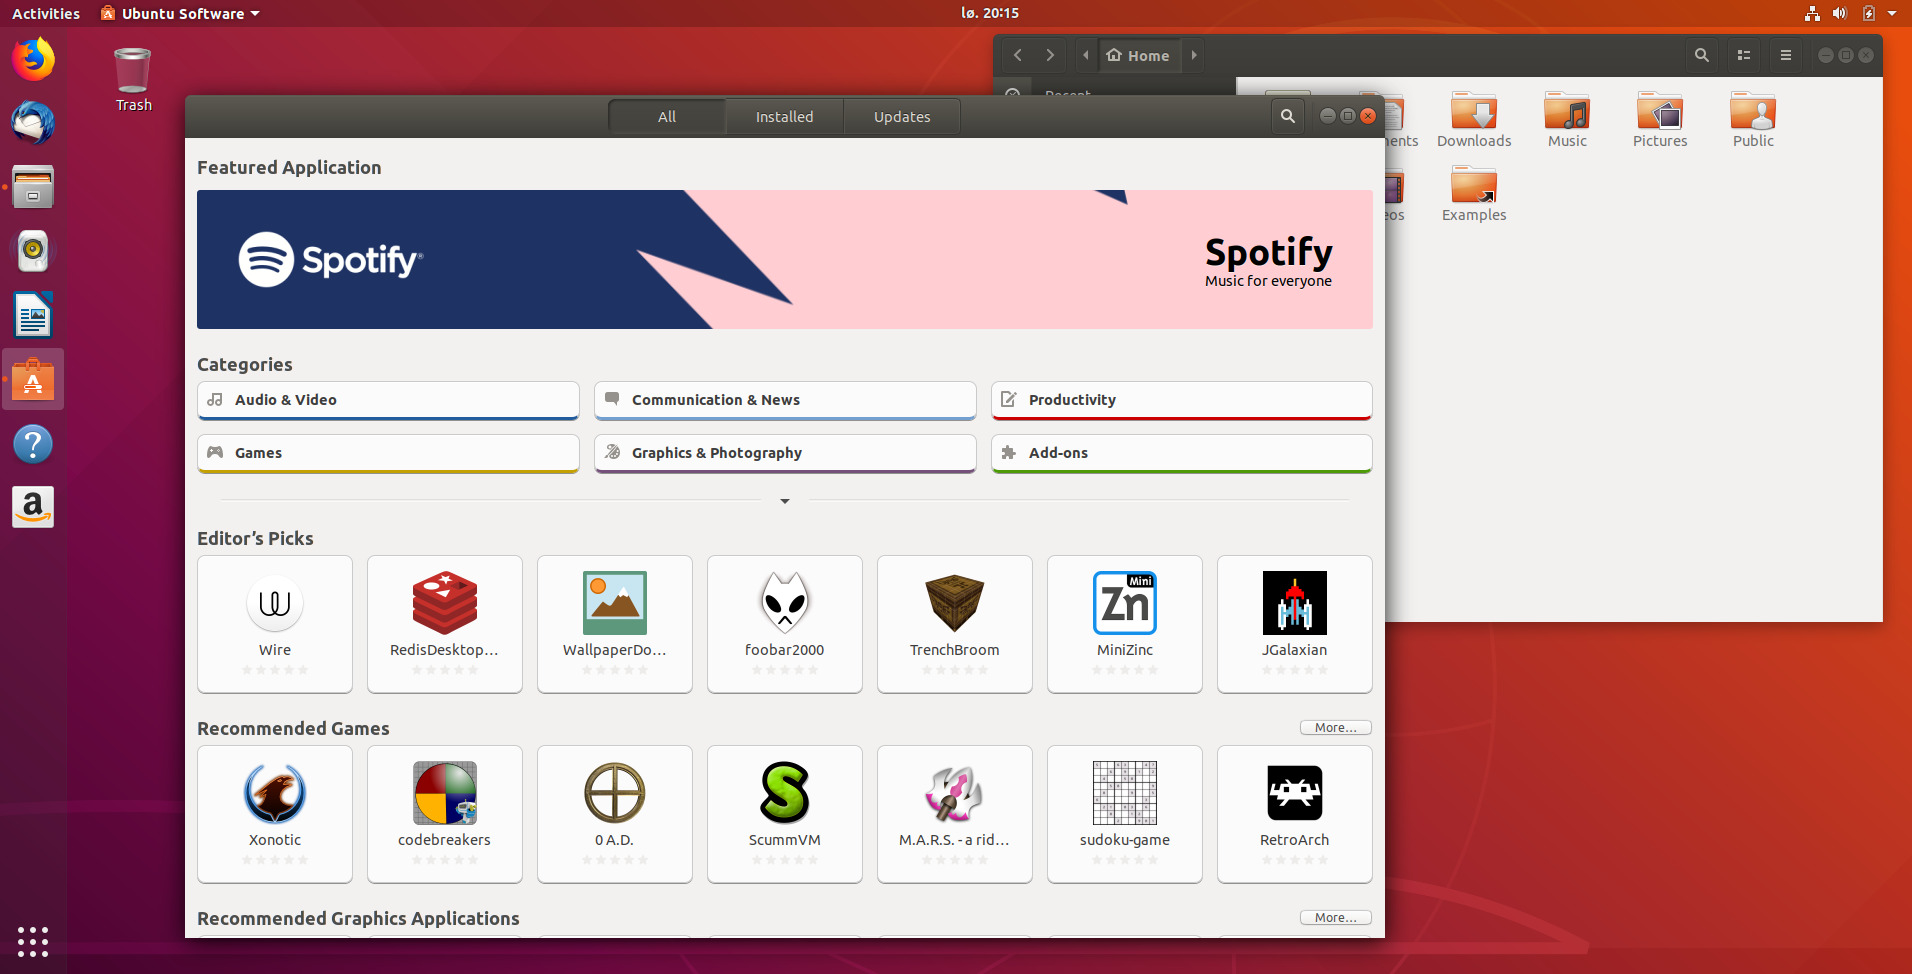Screen dimensions: 1912x974
Task: Open the Wire app tile
Action: point(275,624)
